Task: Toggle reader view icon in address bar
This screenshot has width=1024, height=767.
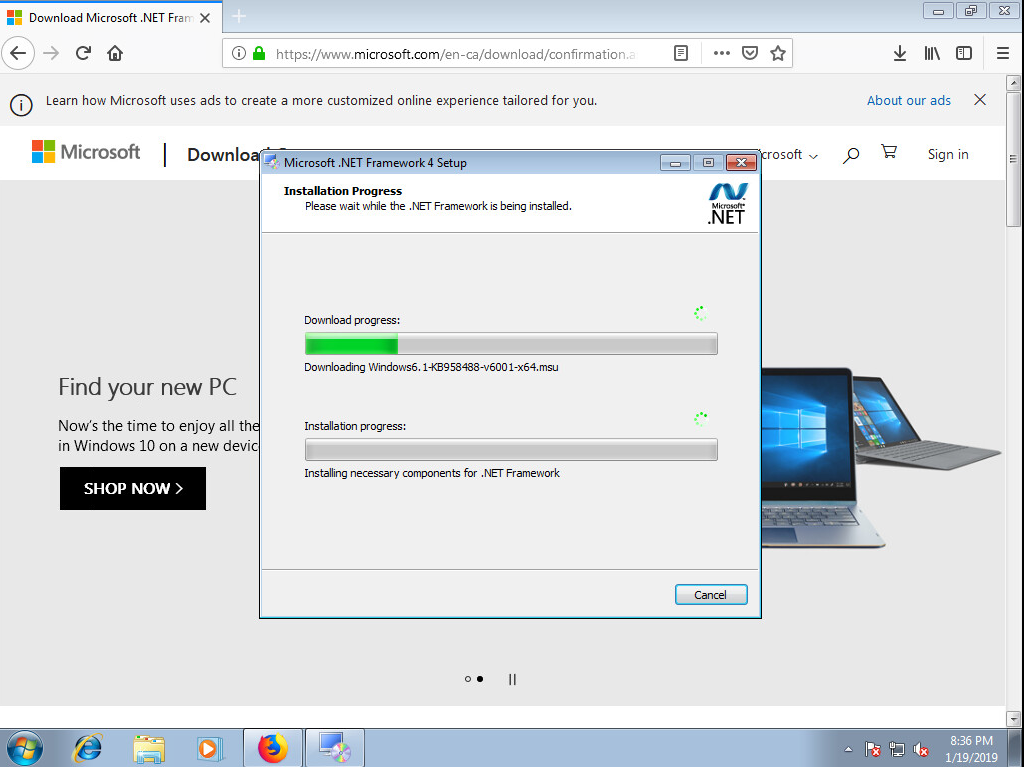Action: click(x=680, y=54)
